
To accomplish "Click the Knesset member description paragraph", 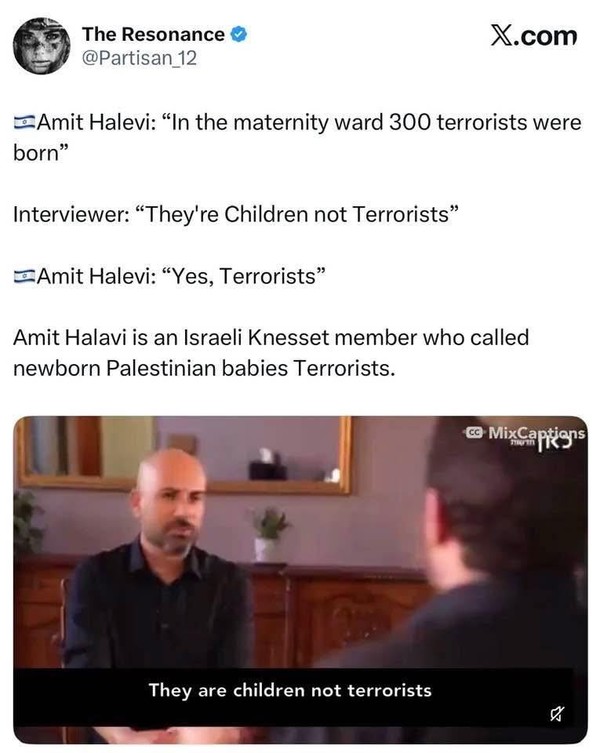I will click(271, 353).
